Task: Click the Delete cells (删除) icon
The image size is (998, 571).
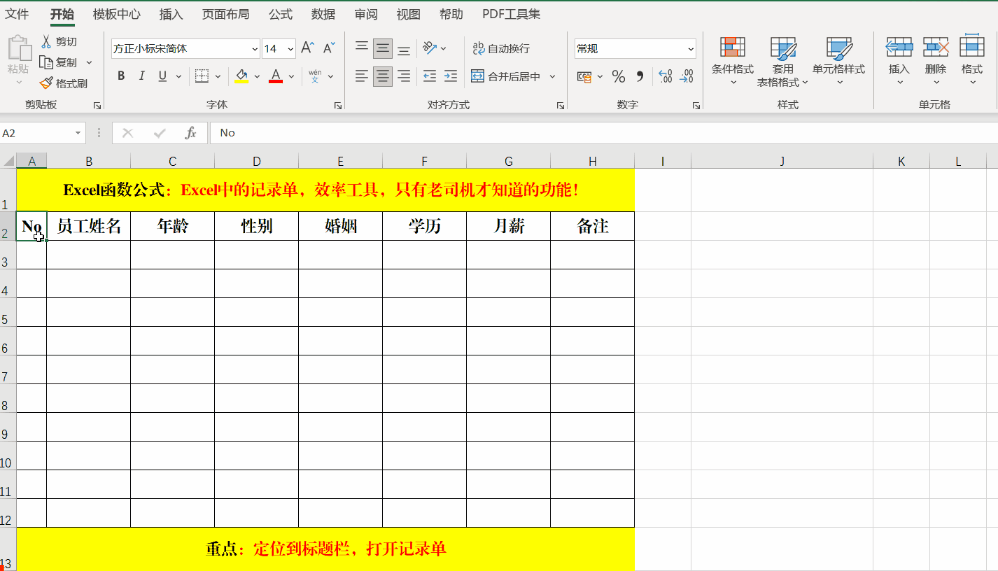Action: [936, 48]
